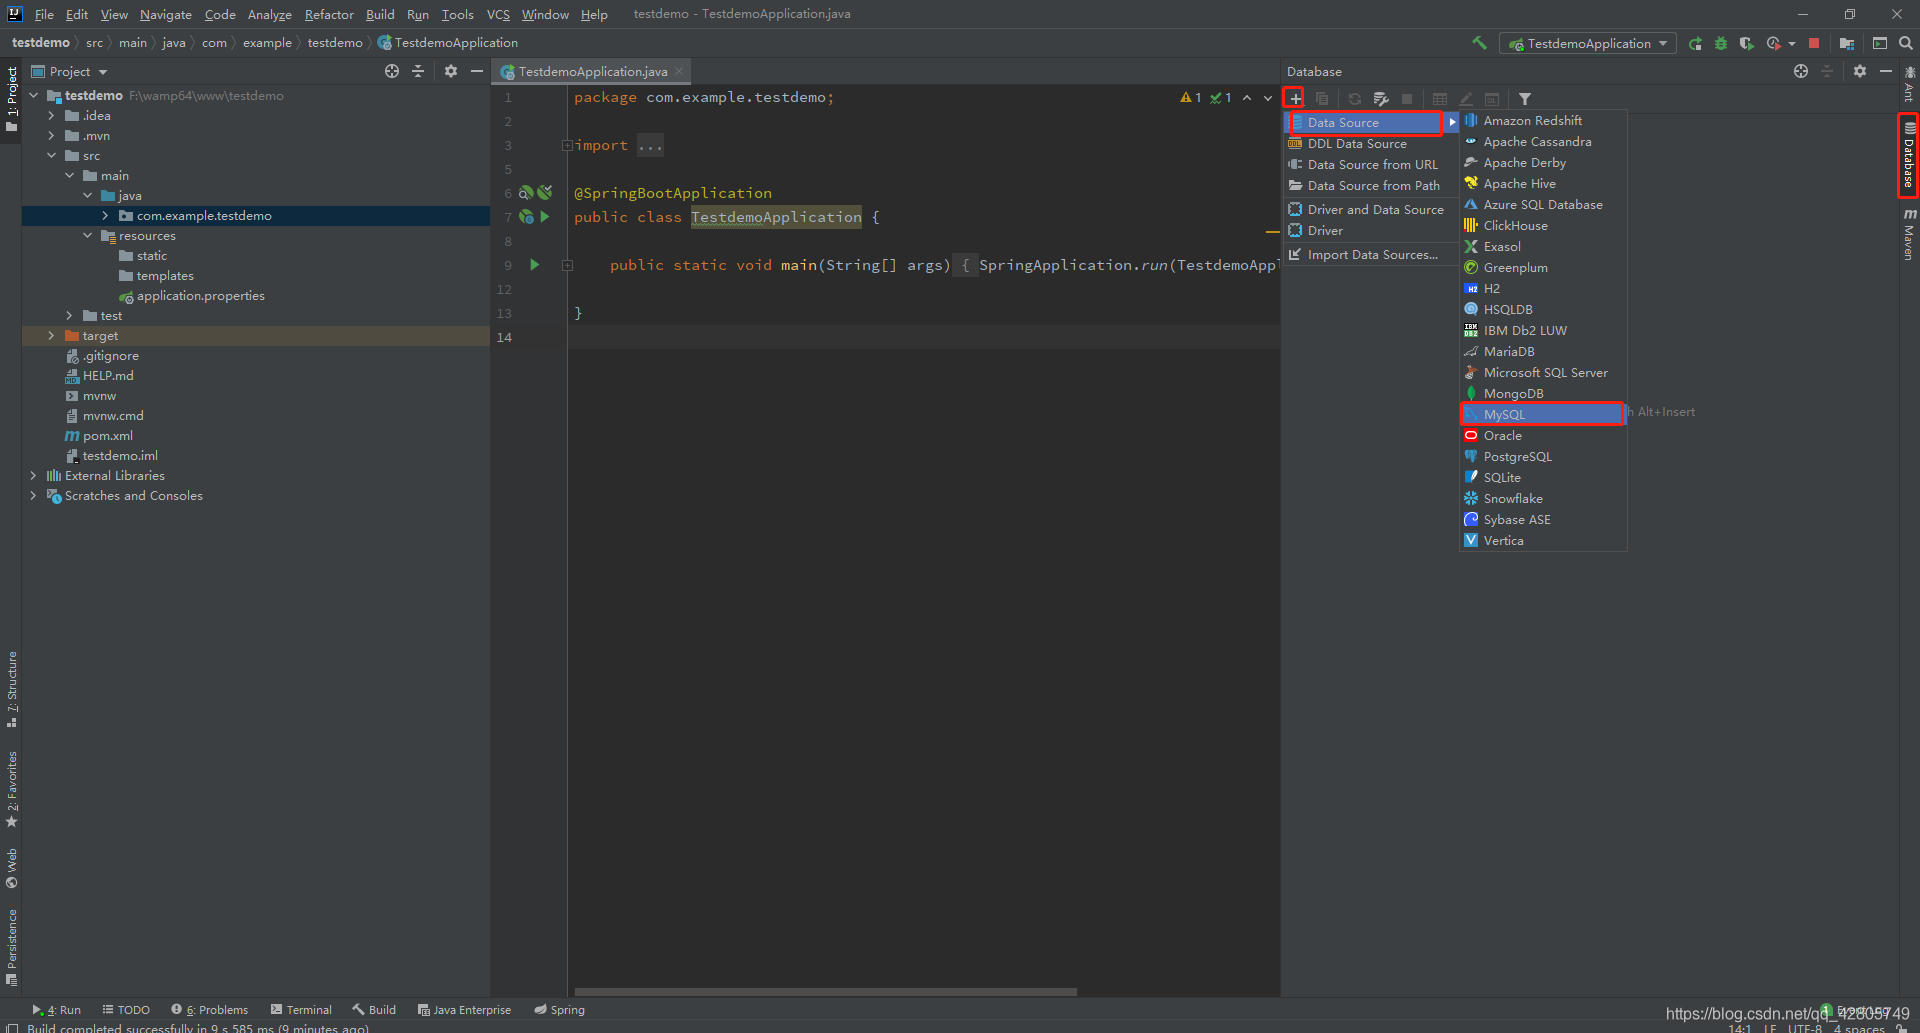Expand External Libraries node
Image resolution: width=1920 pixels, height=1033 pixels.
tap(33, 476)
